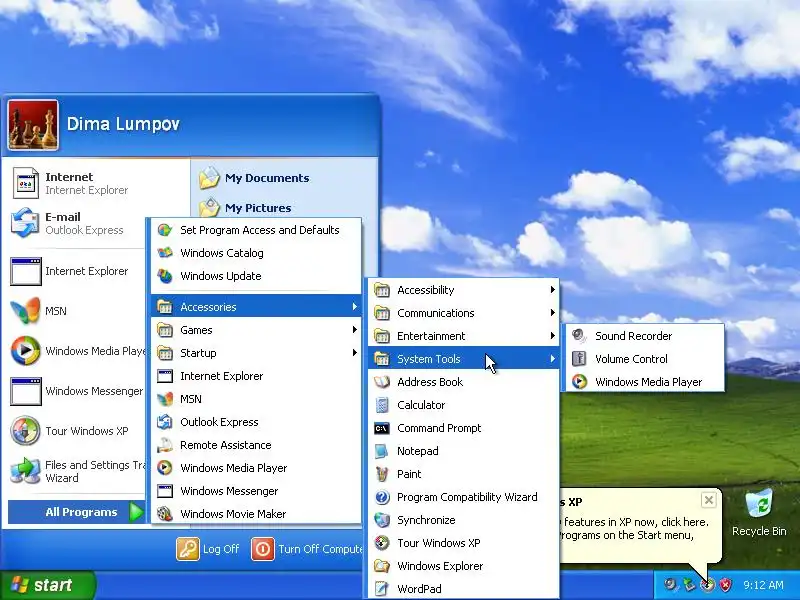This screenshot has height=600, width=800.
Task: Click the Log Off button
Action: (x=208, y=549)
